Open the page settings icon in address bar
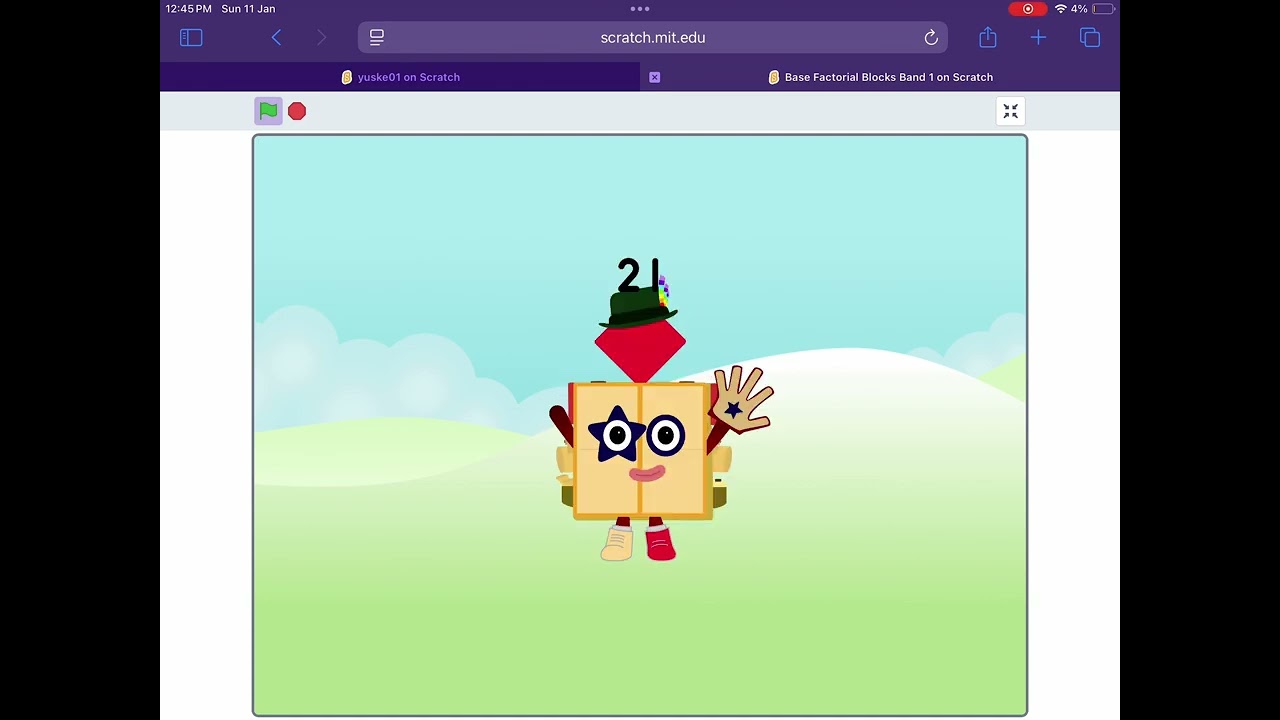Viewport: 1280px width, 720px height. [x=377, y=38]
